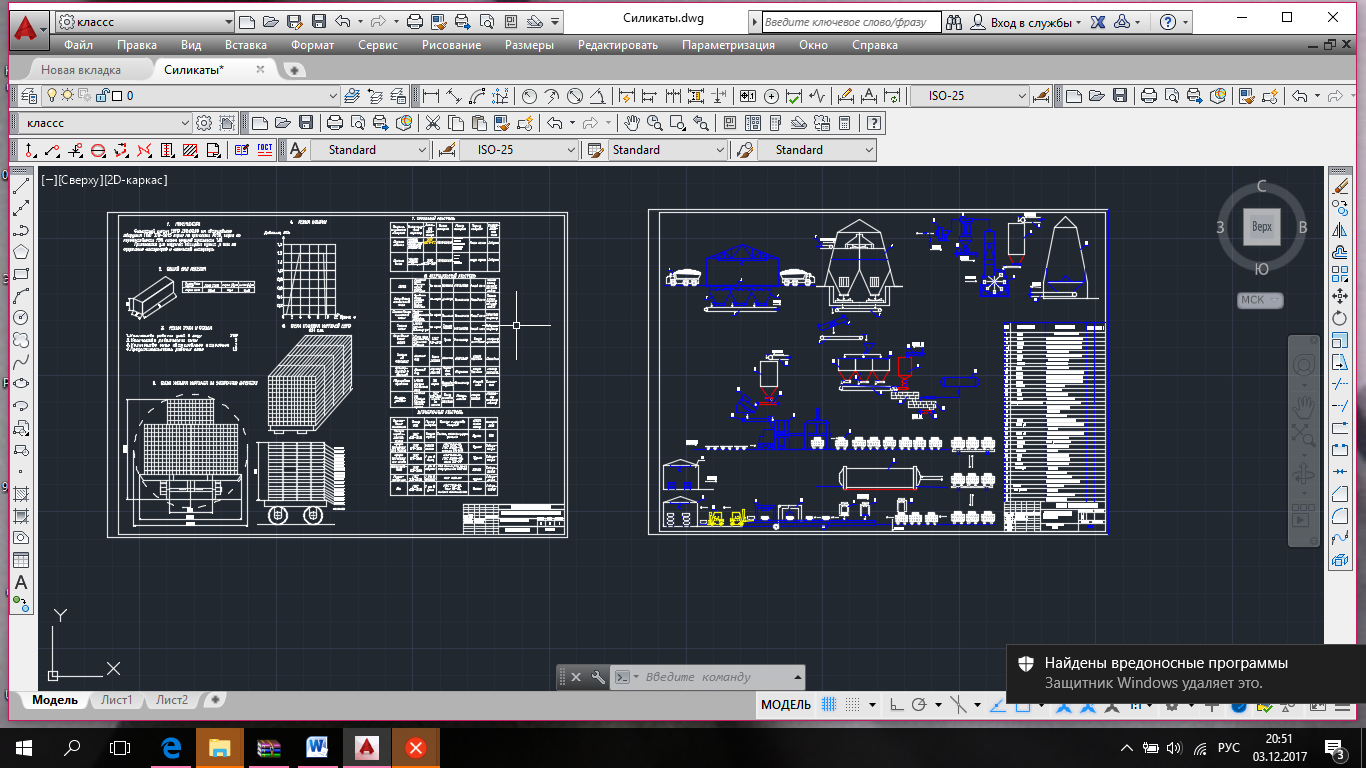1366x768 pixels.
Task: Toggle snap mode in status bar
Action: tap(852, 704)
